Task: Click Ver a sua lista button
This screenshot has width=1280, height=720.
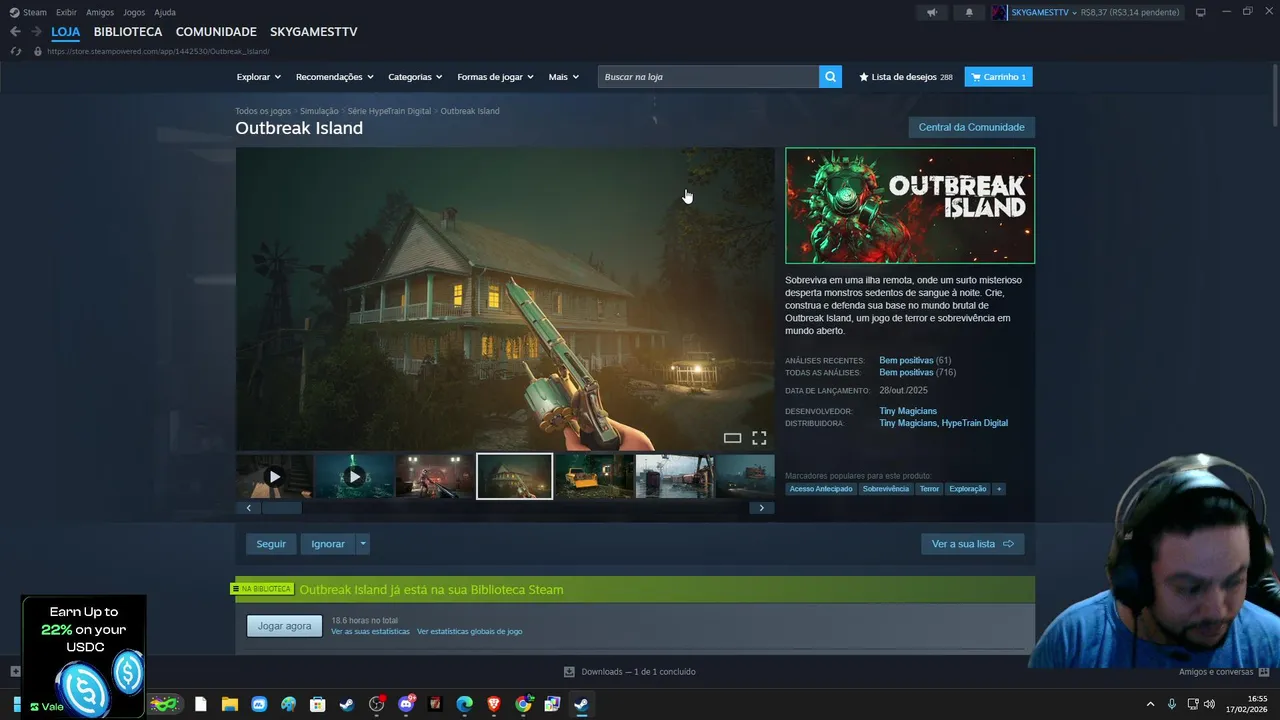Action: 972,544
